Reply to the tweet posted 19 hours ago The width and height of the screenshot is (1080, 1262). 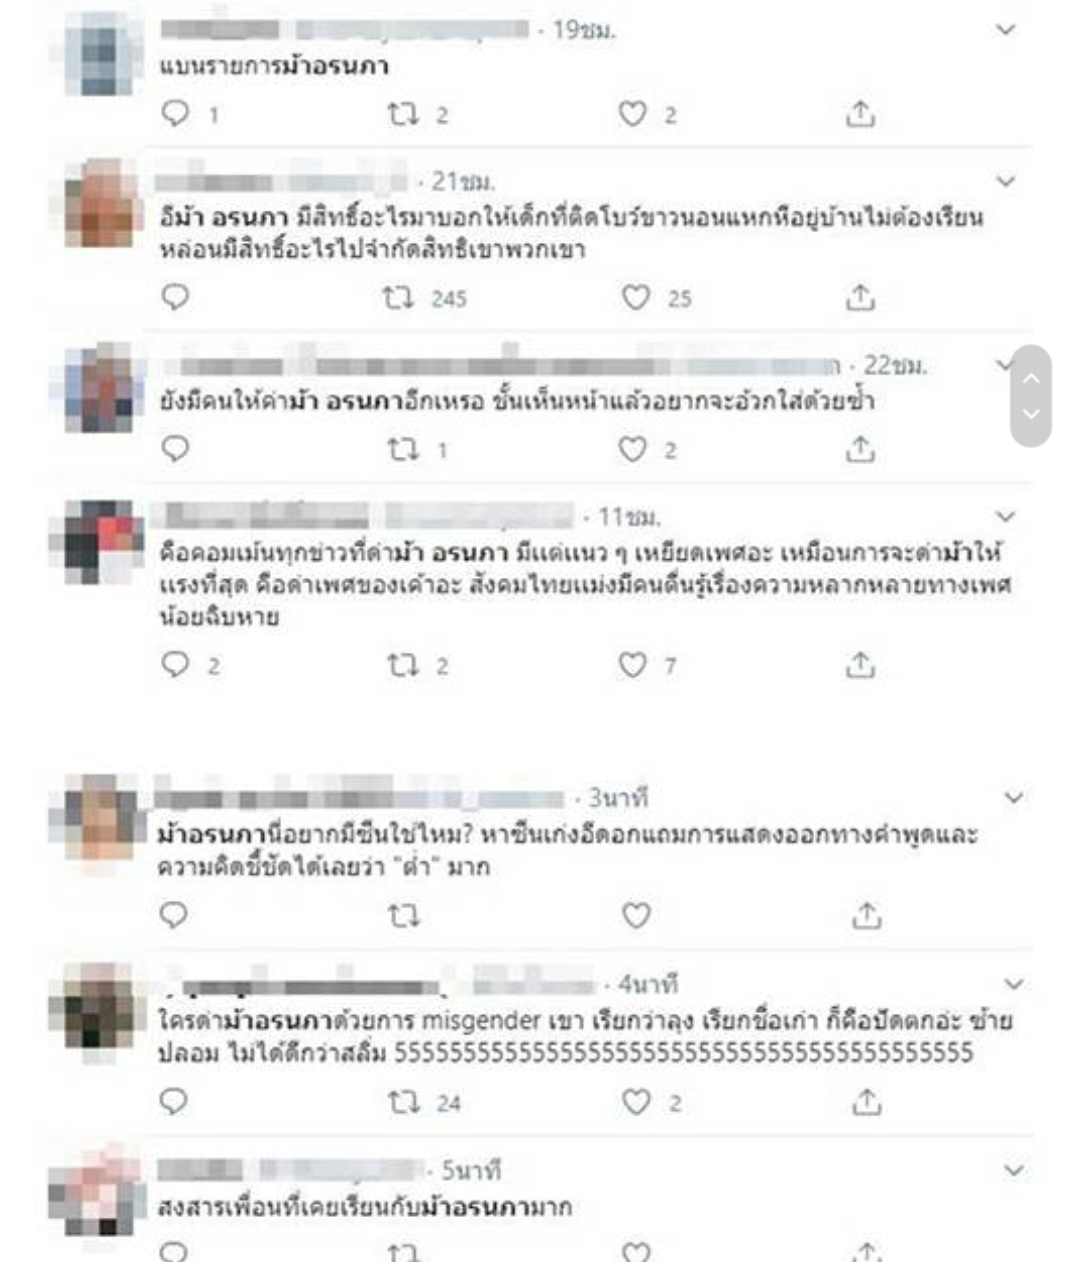point(176,114)
